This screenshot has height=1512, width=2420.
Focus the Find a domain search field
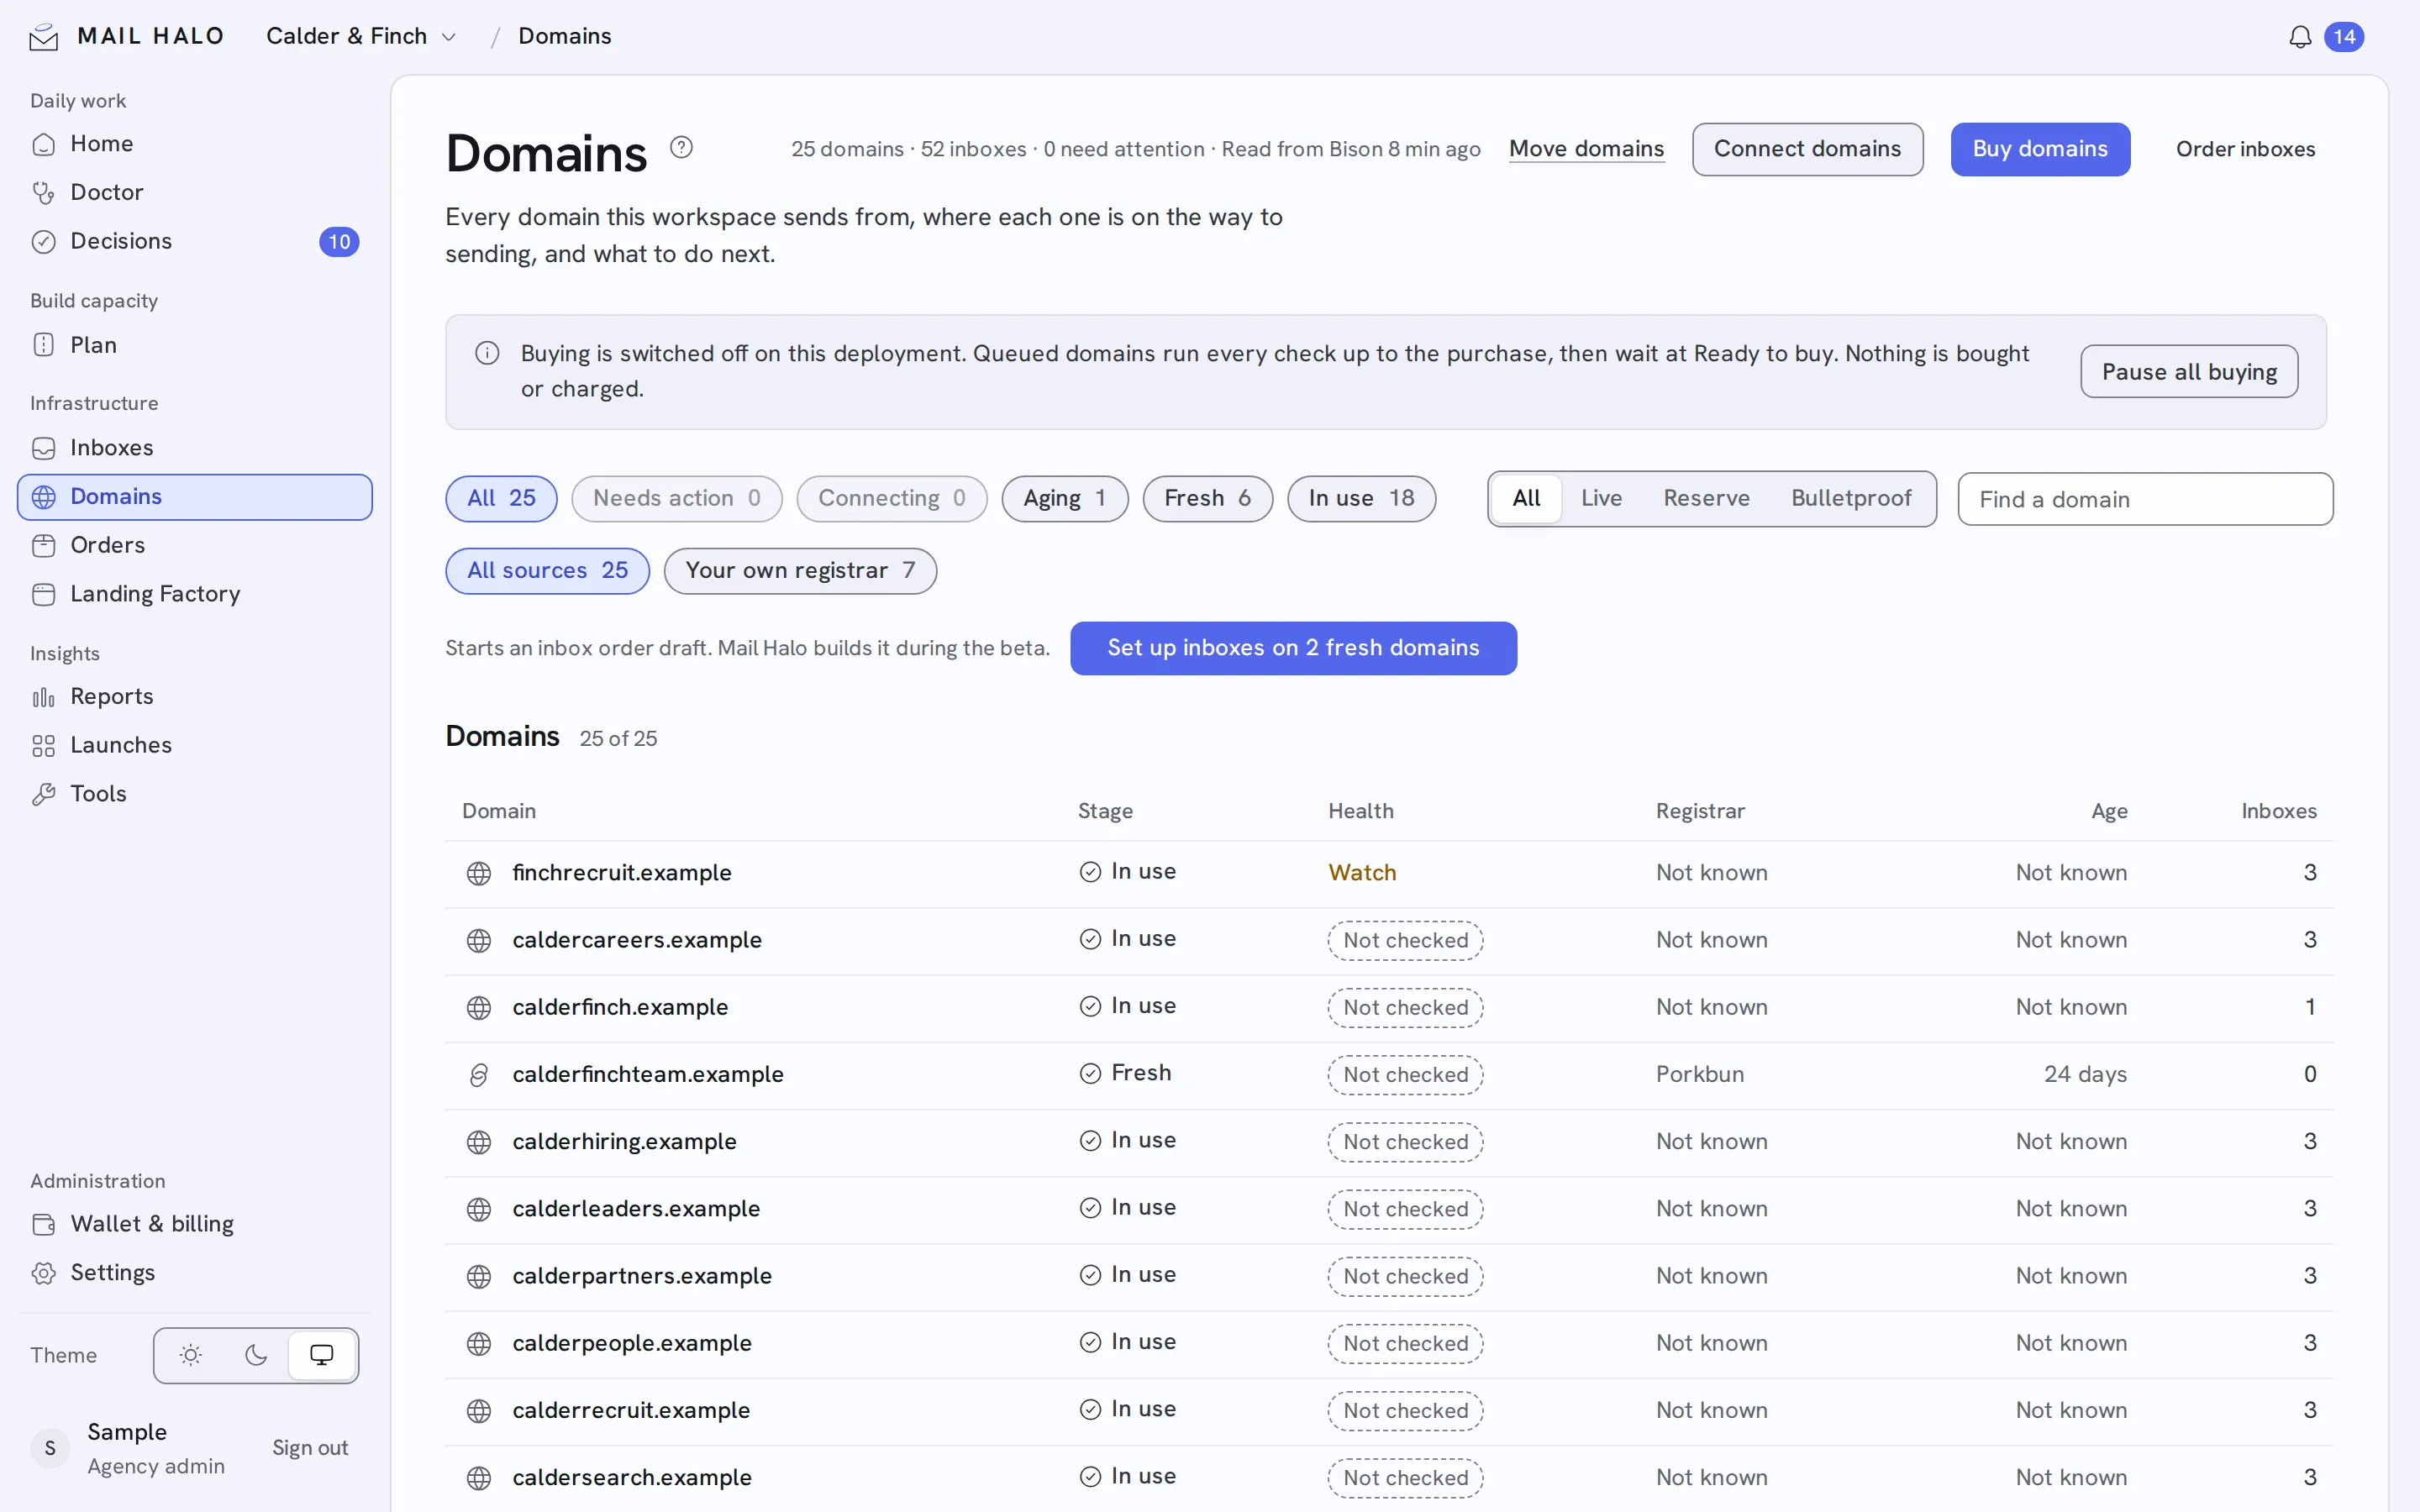click(2145, 499)
